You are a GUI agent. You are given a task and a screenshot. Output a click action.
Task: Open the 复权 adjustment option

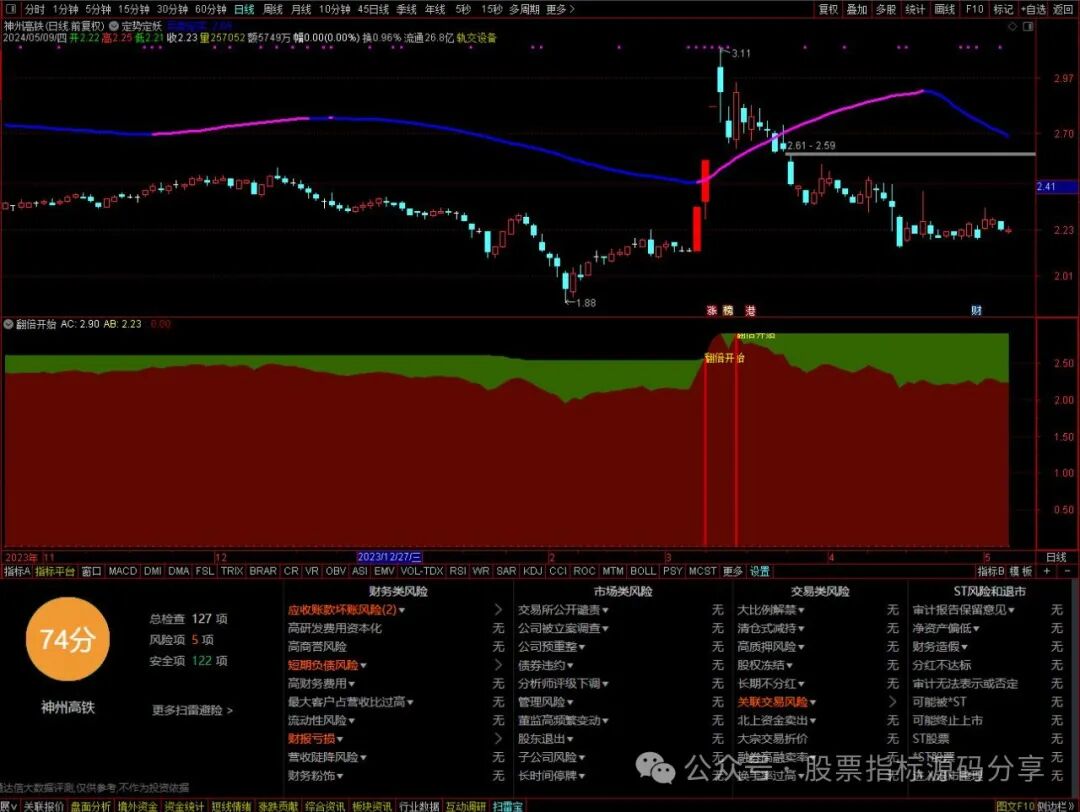coord(828,9)
